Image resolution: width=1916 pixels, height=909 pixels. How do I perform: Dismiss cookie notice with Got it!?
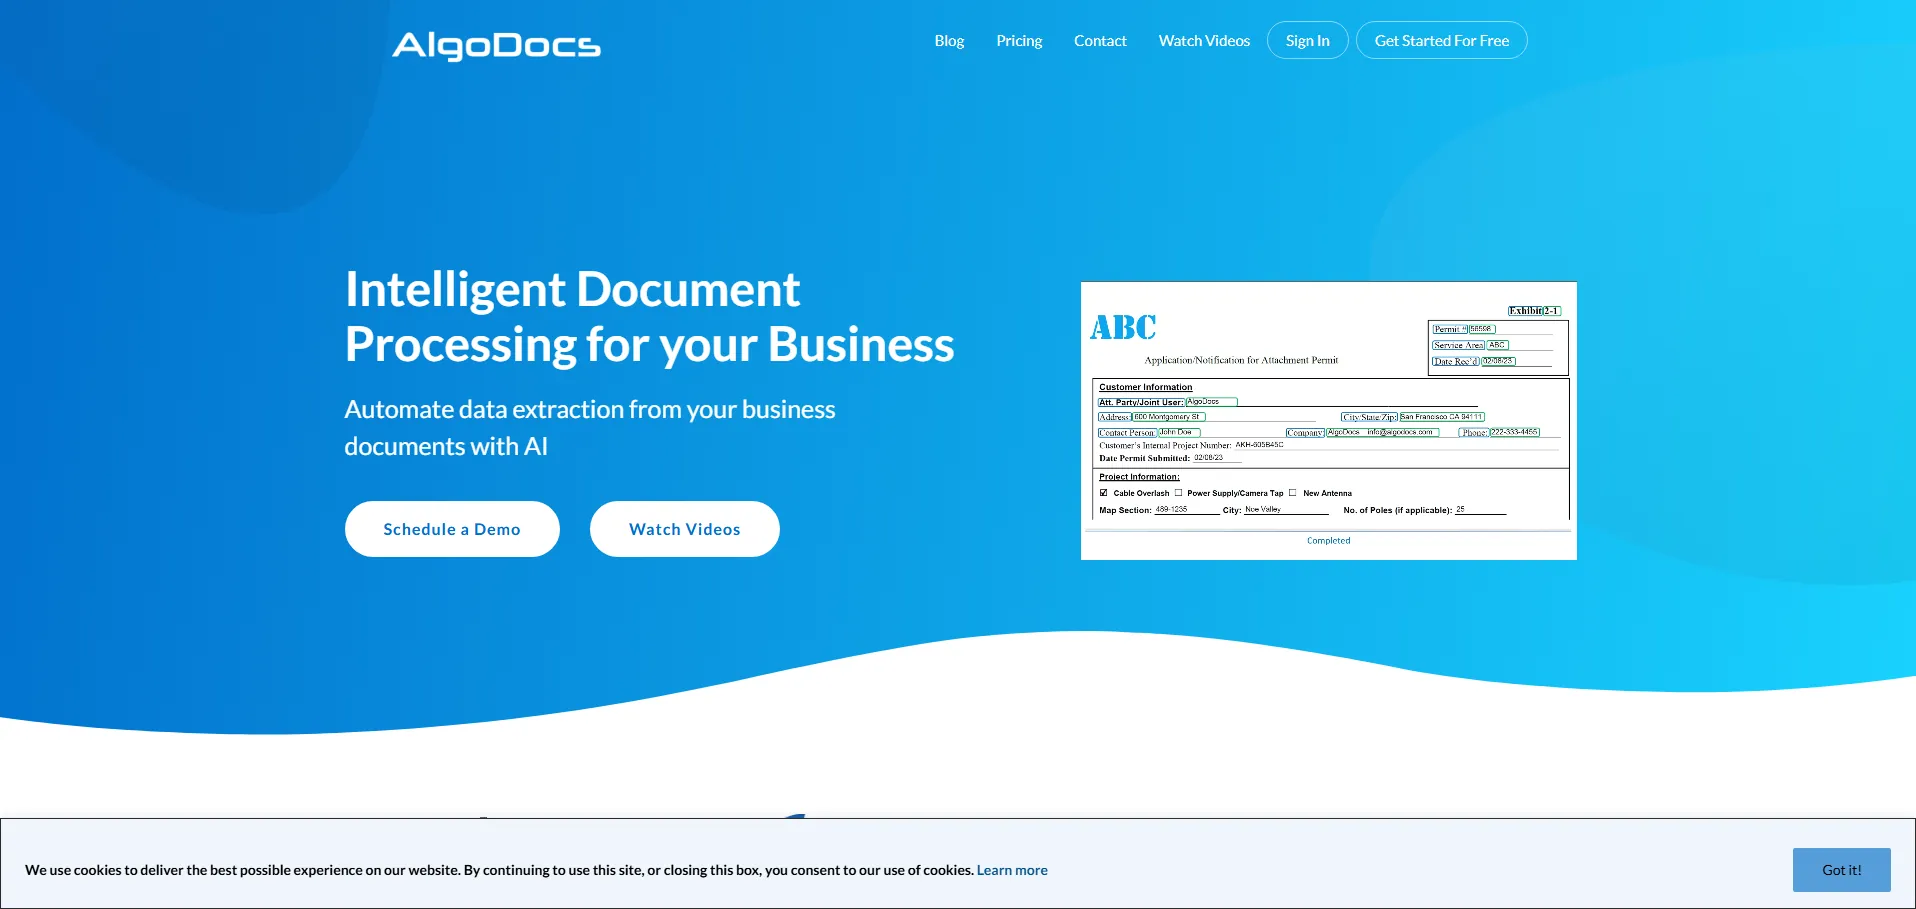[1841, 870]
